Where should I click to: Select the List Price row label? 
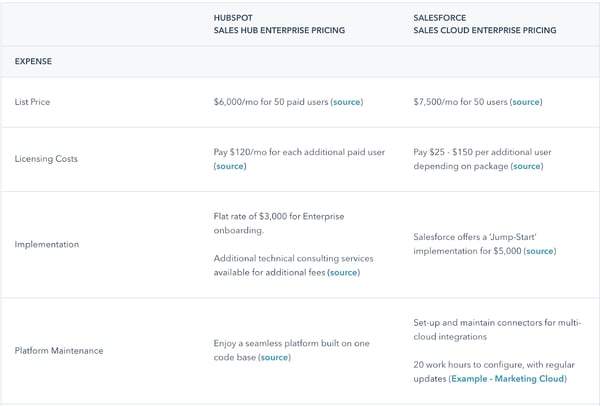pyautogui.click(x=33, y=102)
